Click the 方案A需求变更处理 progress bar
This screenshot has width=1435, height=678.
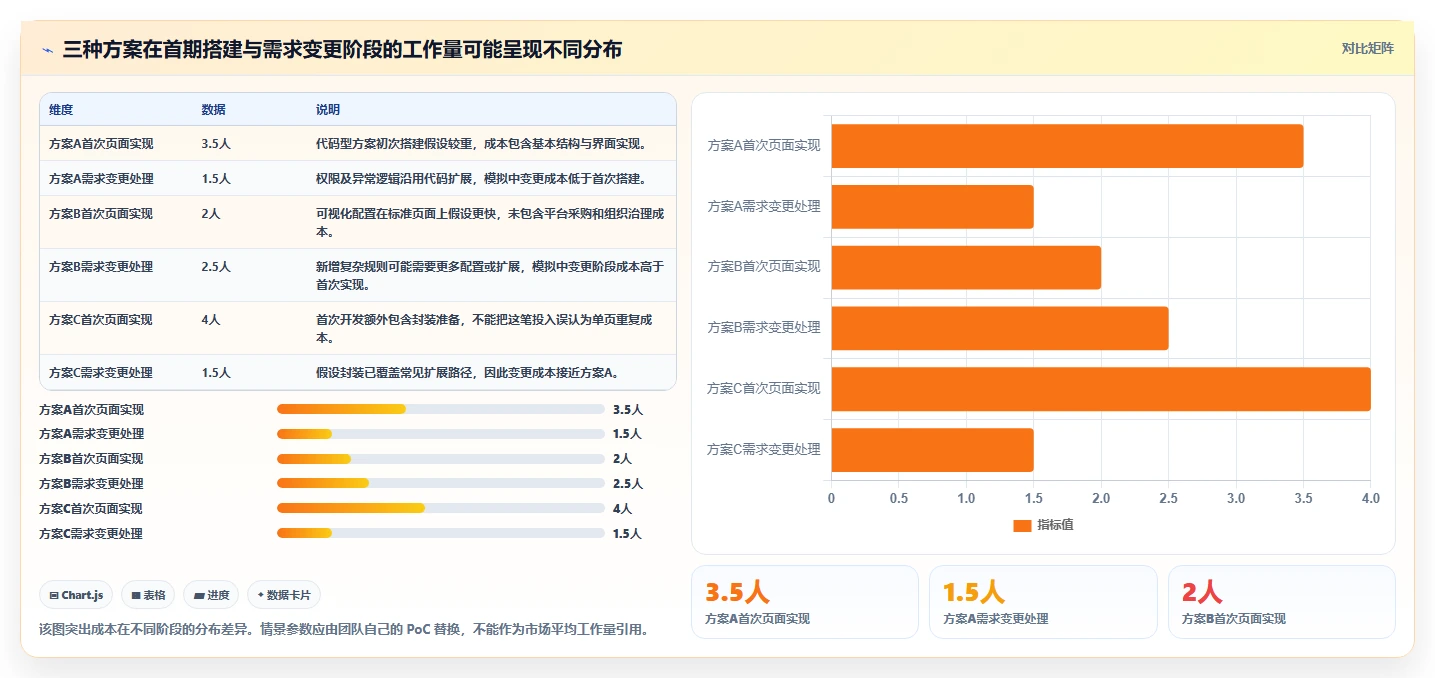point(441,434)
